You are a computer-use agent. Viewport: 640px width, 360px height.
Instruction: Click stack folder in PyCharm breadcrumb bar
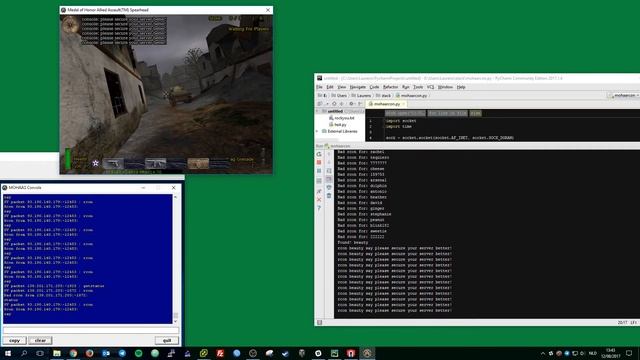[383, 96]
